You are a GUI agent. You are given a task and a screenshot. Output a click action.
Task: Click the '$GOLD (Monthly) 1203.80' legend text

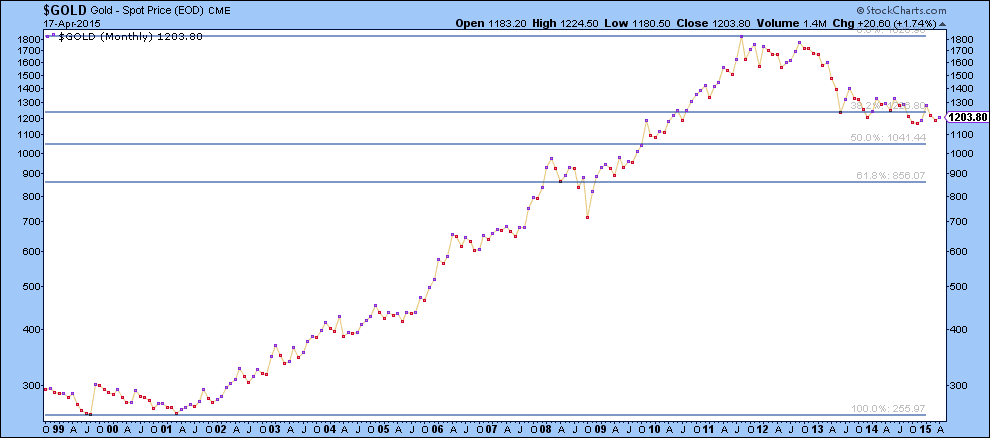point(130,37)
